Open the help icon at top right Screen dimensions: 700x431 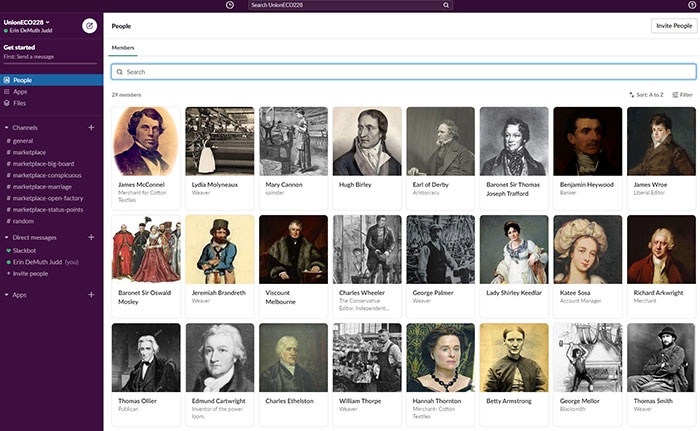692,5
